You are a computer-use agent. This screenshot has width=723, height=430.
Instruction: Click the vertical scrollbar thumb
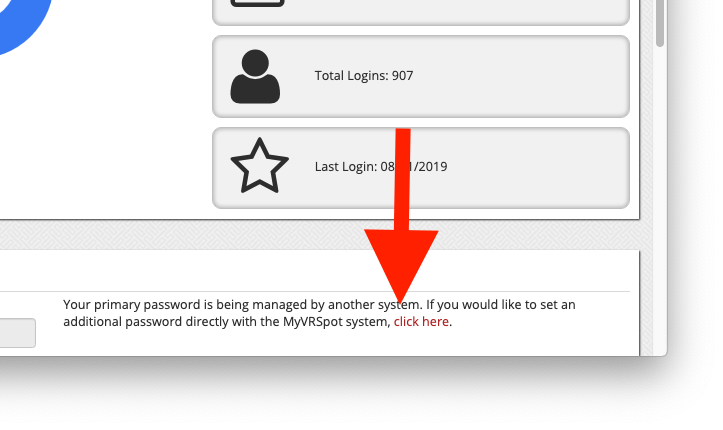pos(660,23)
